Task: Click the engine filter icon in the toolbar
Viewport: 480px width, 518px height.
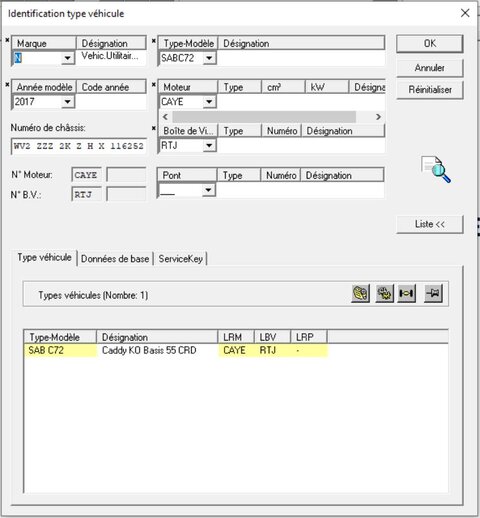Action: click(x=360, y=293)
